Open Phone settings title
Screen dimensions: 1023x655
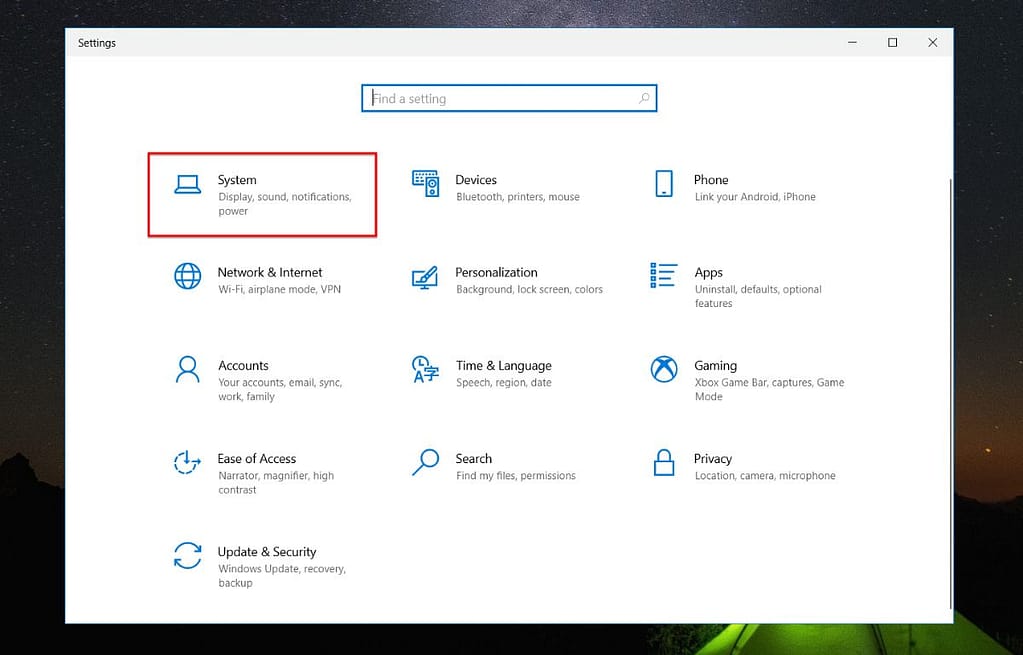click(x=710, y=179)
